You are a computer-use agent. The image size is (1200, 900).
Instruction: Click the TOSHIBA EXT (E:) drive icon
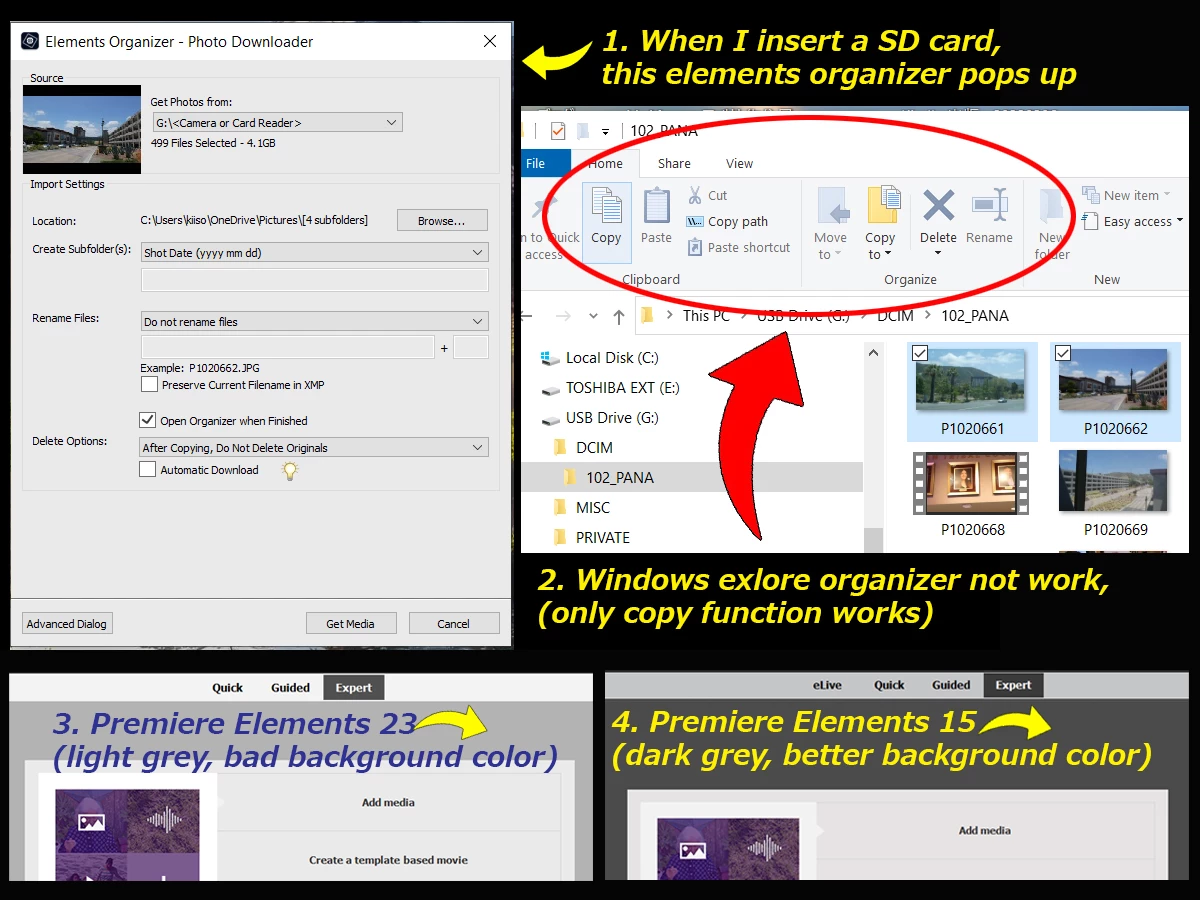[x=550, y=388]
